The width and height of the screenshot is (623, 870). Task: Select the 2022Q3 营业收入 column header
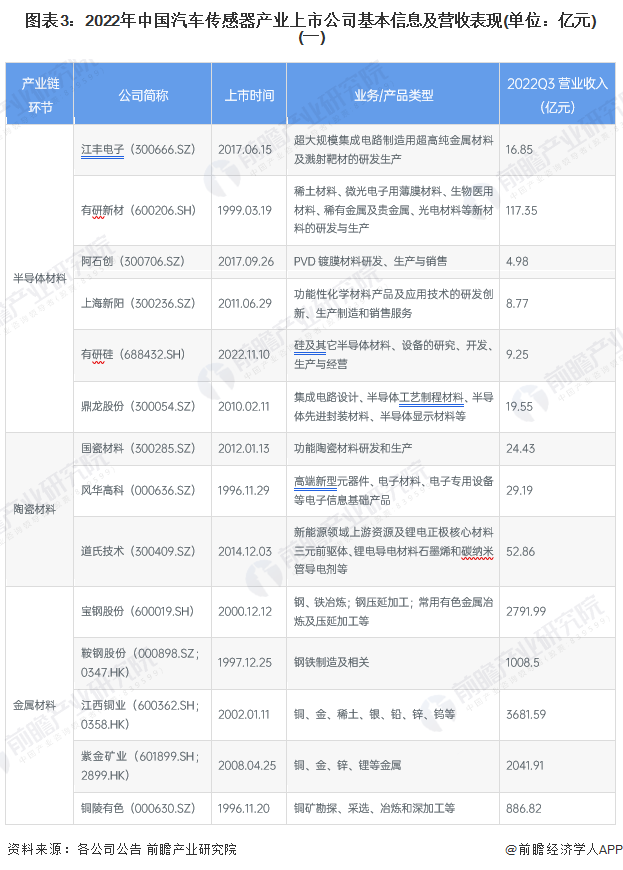coord(558,95)
